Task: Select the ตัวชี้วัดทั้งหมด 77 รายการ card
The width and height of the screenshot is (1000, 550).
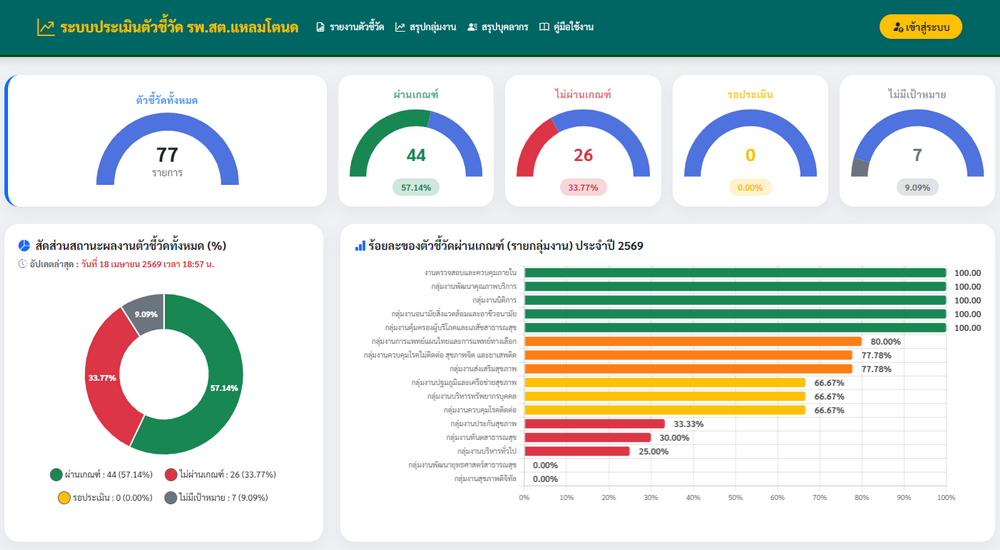Action: point(167,140)
